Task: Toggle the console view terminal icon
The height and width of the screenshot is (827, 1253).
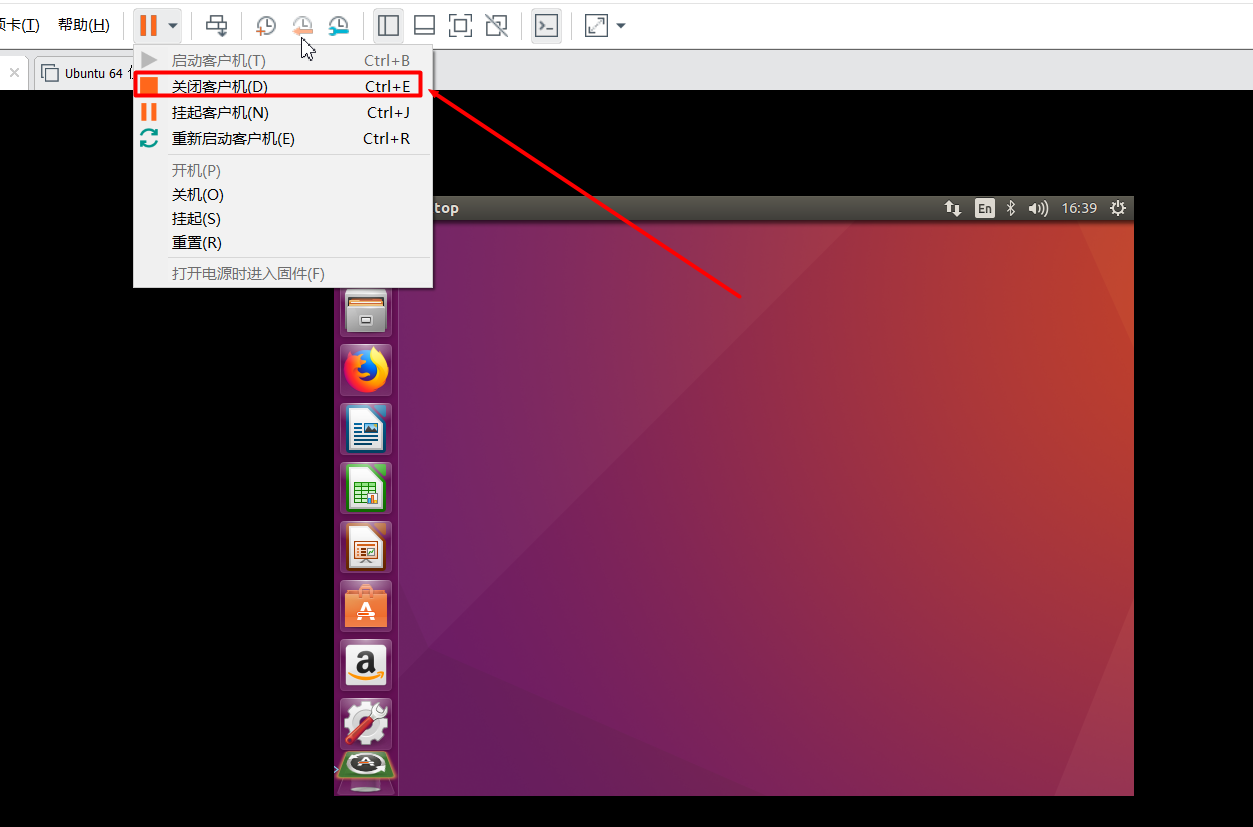Action: (546, 25)
